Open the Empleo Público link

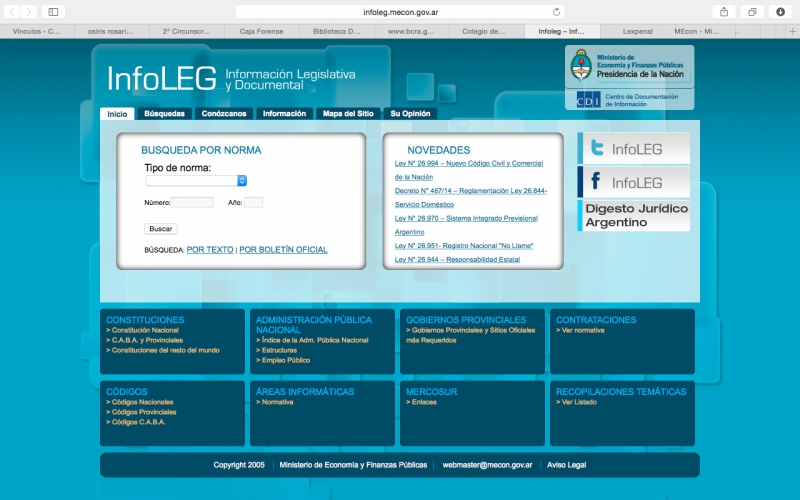point(283,360)
